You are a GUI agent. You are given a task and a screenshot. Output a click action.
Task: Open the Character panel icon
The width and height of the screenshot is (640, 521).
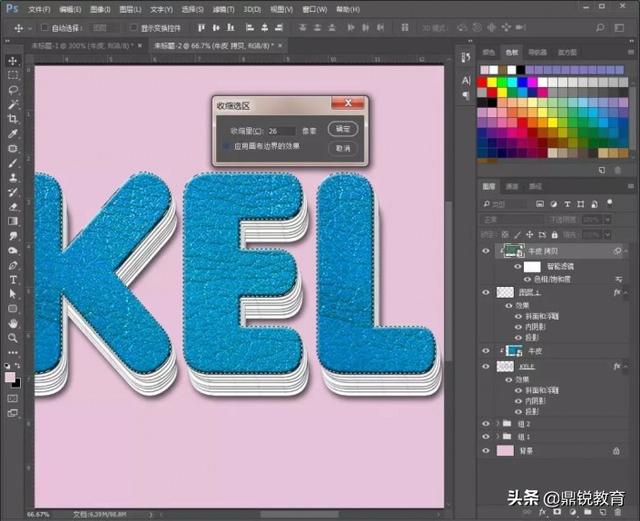[x=466, y=80]
